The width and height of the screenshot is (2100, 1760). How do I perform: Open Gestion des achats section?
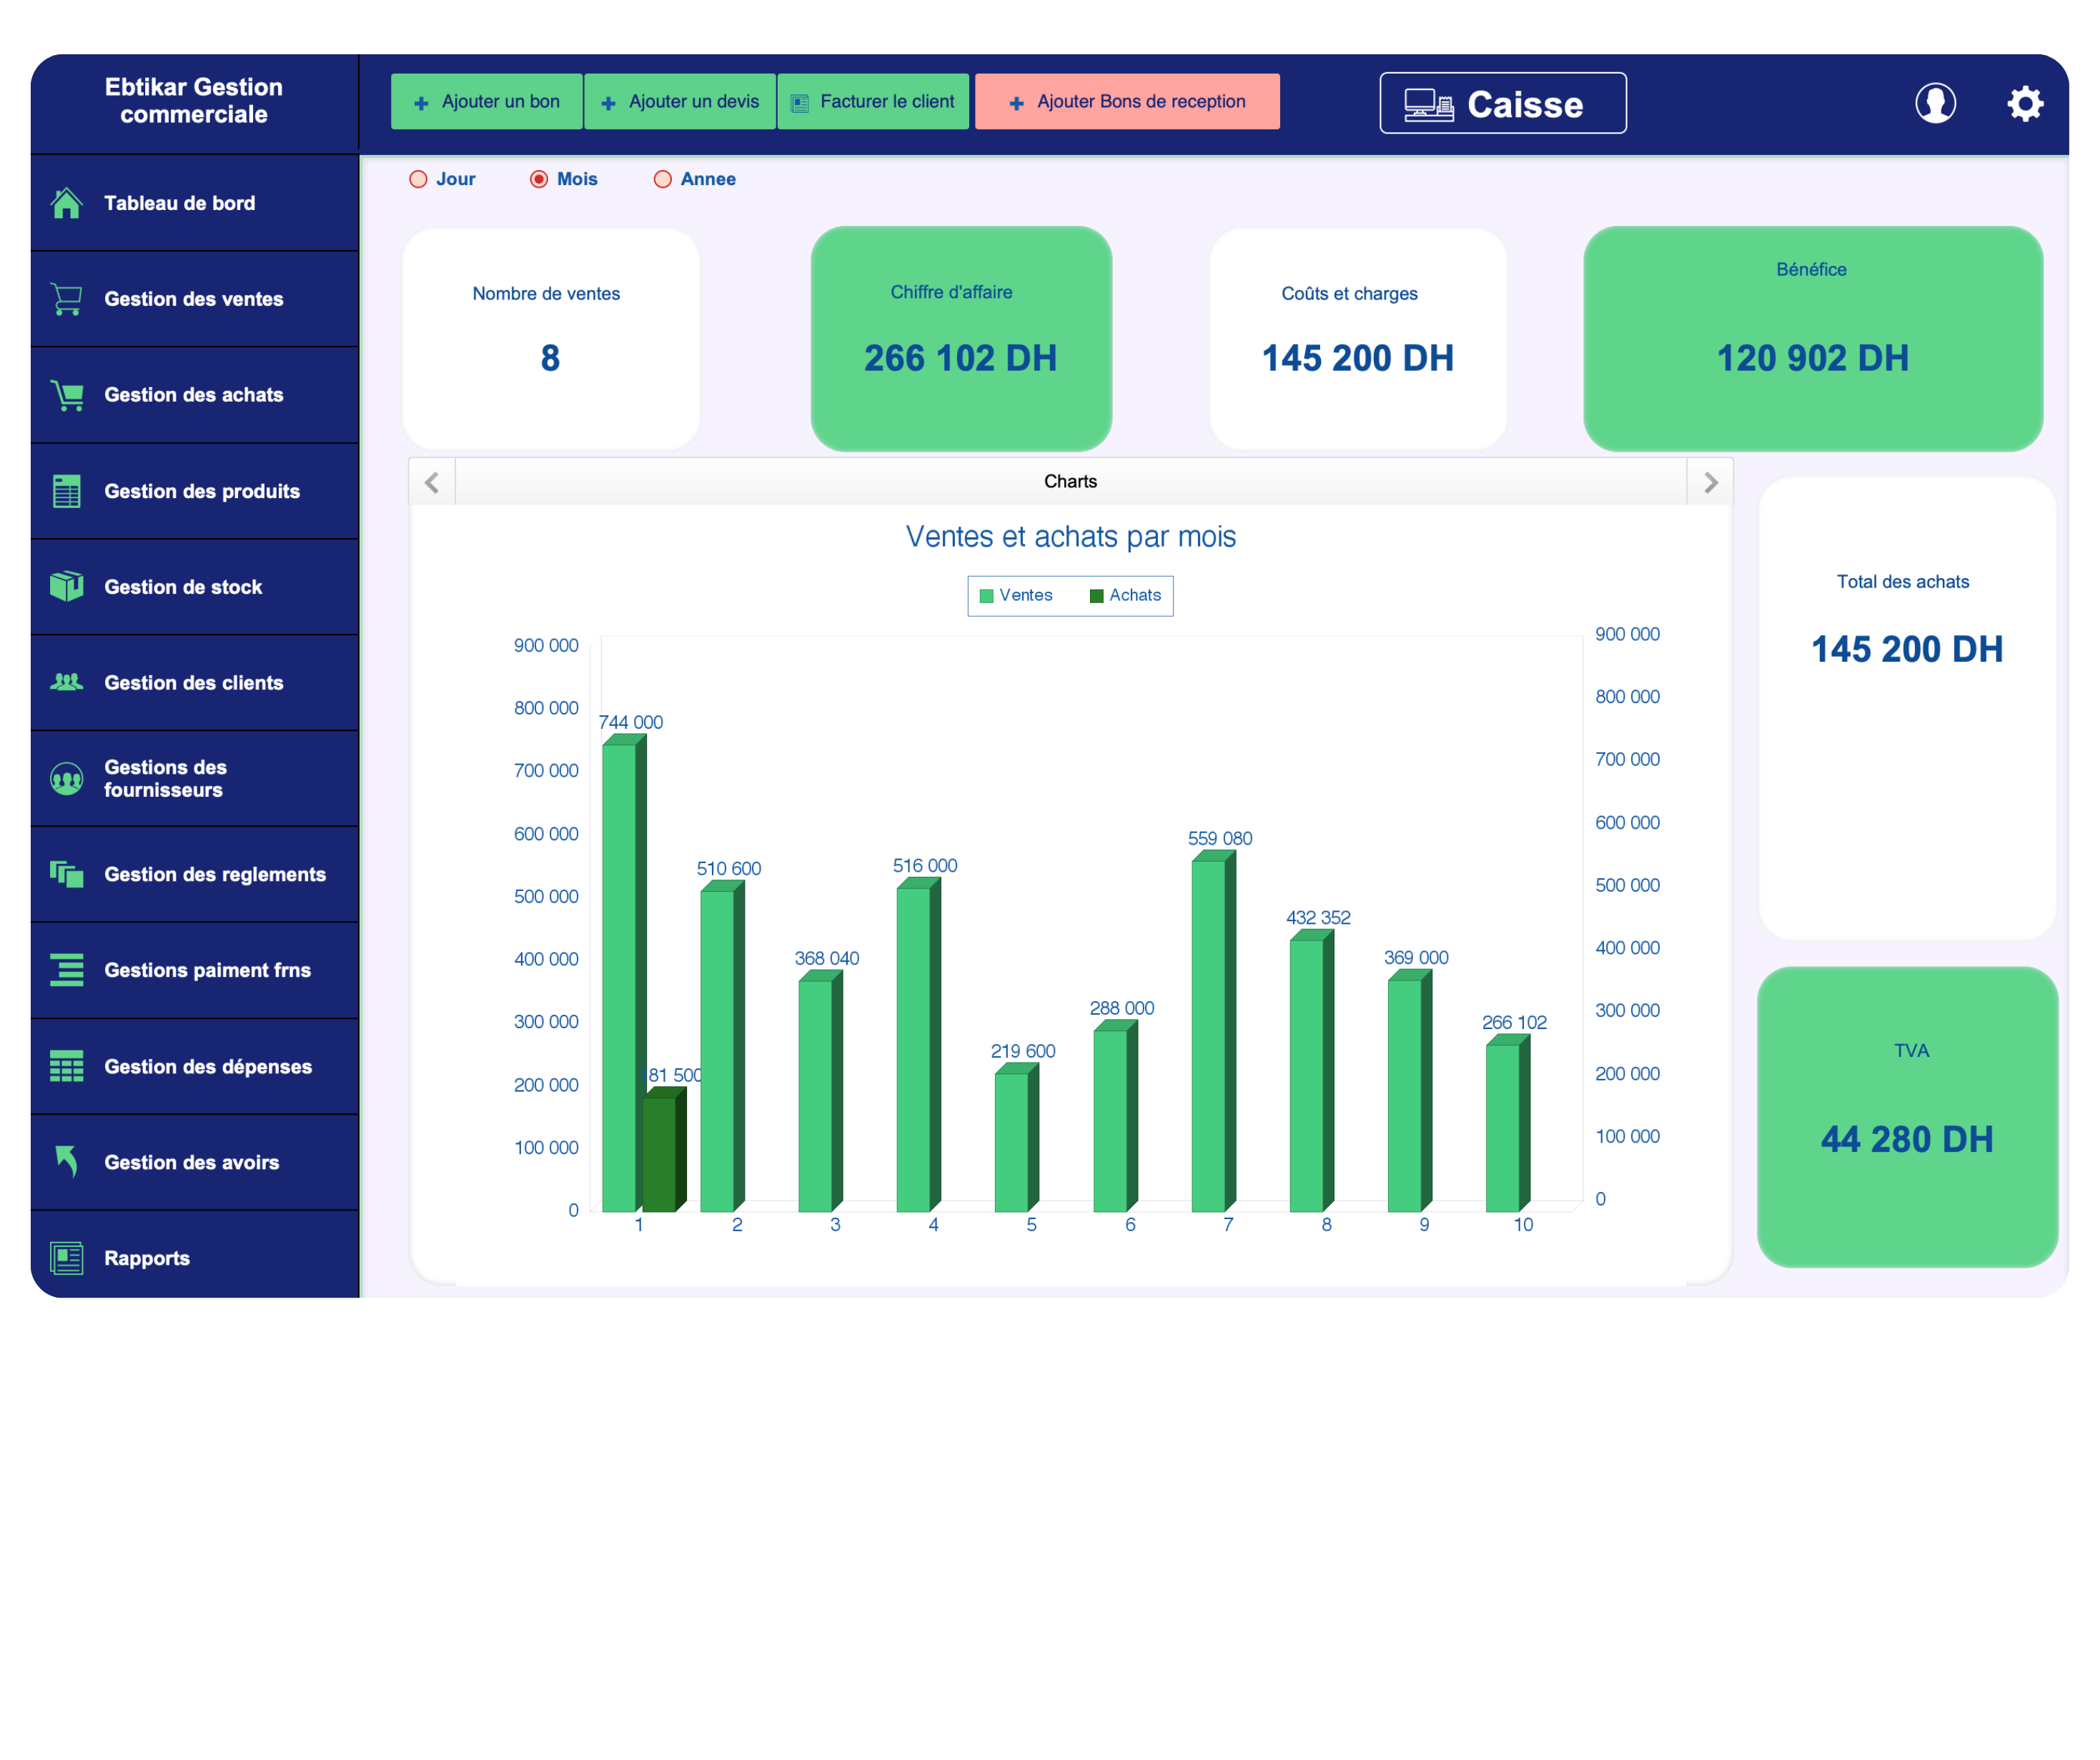pyautogui.click(x=195, y=395)
